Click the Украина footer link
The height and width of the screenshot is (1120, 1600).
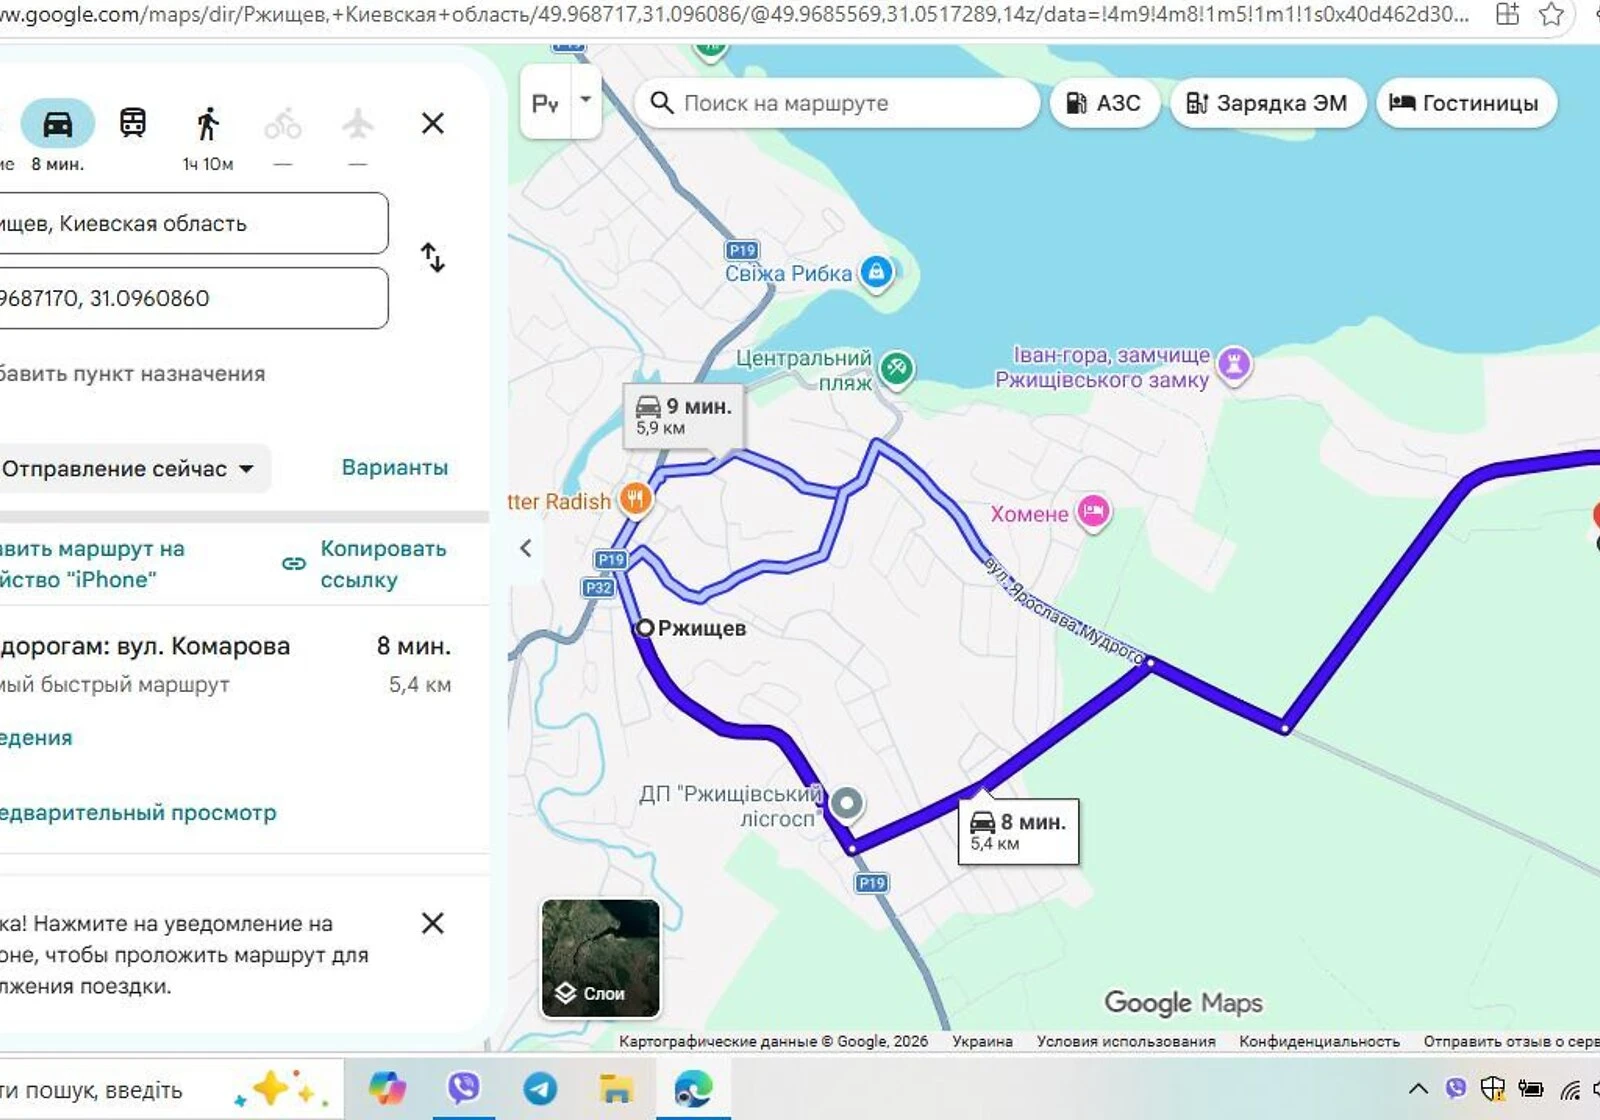point(982,1041)
